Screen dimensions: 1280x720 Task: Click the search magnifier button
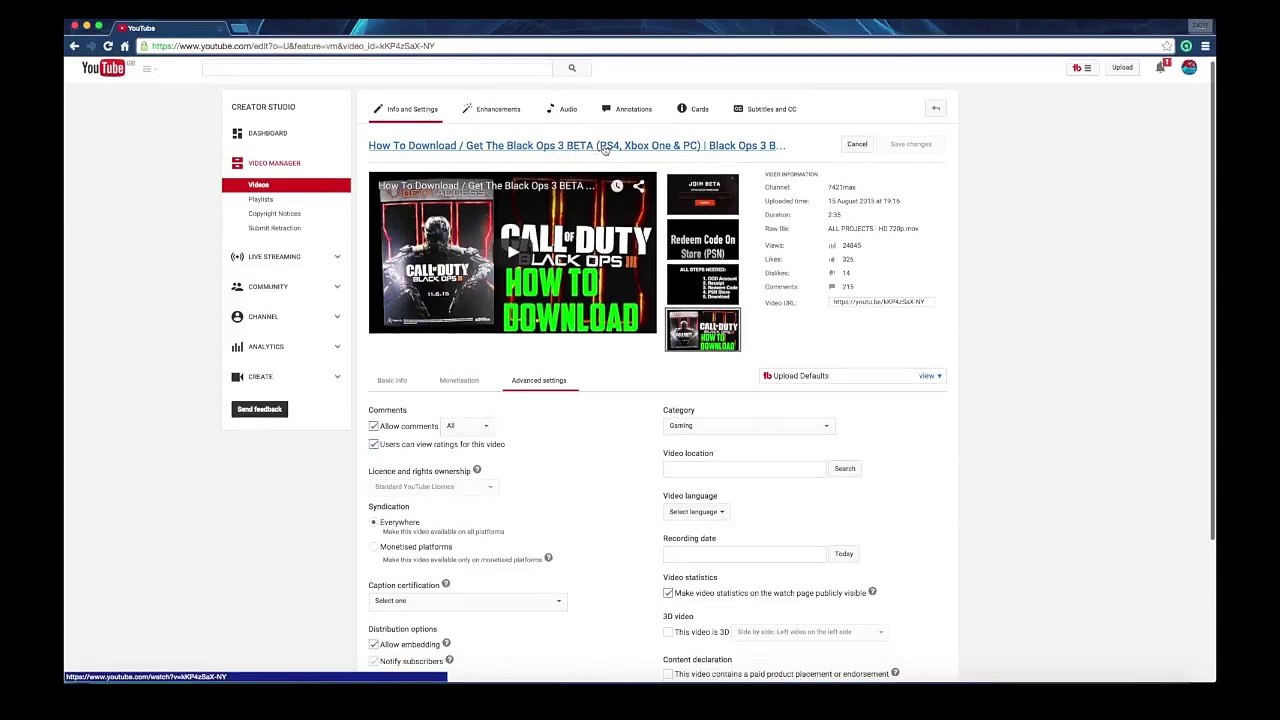click(572, 68)
